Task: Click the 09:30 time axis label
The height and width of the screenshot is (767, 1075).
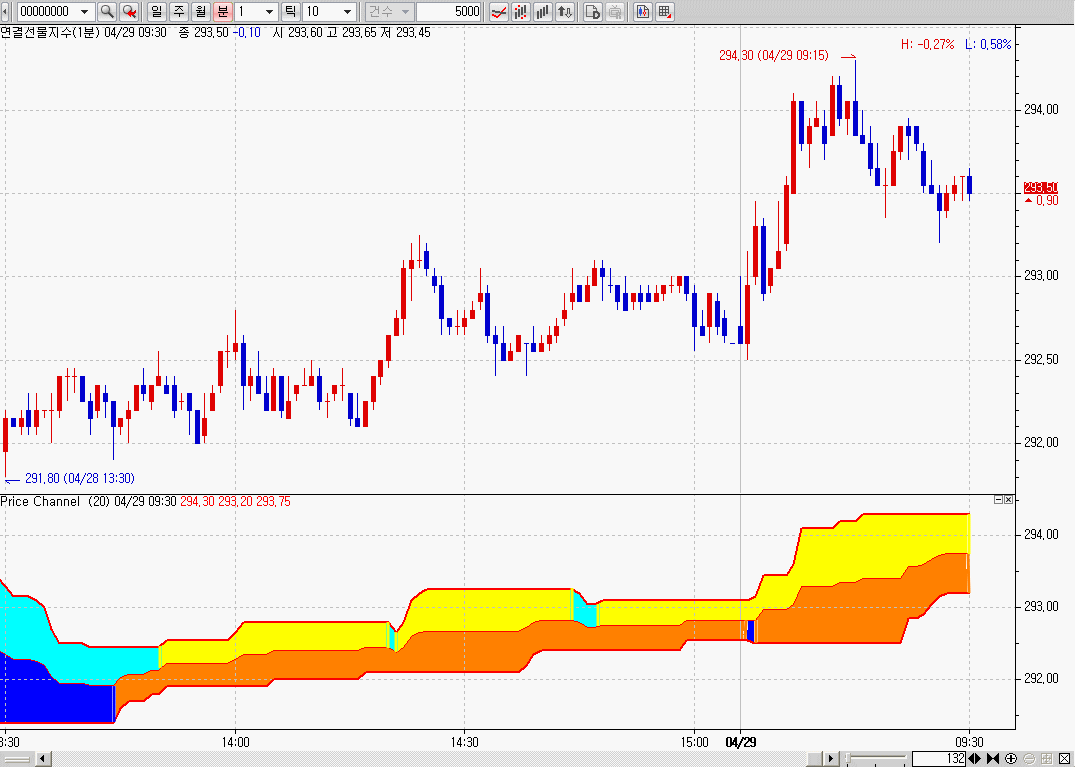Action: pos(969,742)
